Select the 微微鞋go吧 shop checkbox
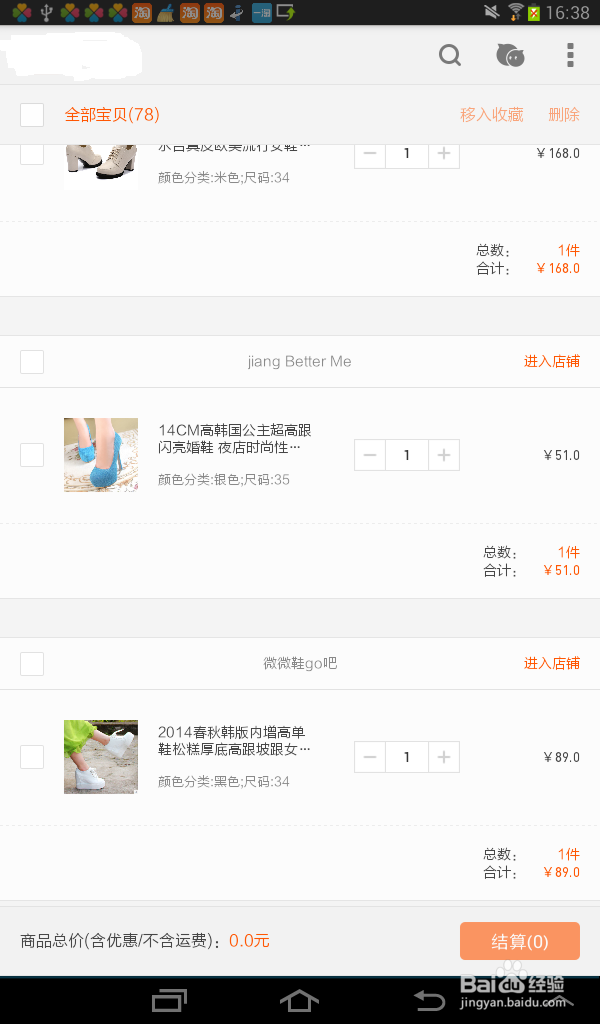 point(32,664)
